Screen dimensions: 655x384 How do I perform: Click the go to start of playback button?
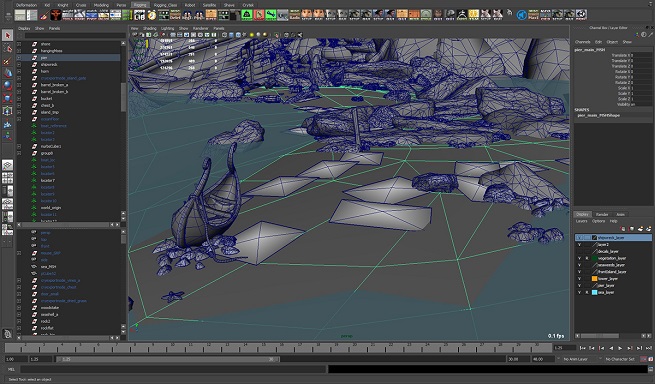pos(583,348)
